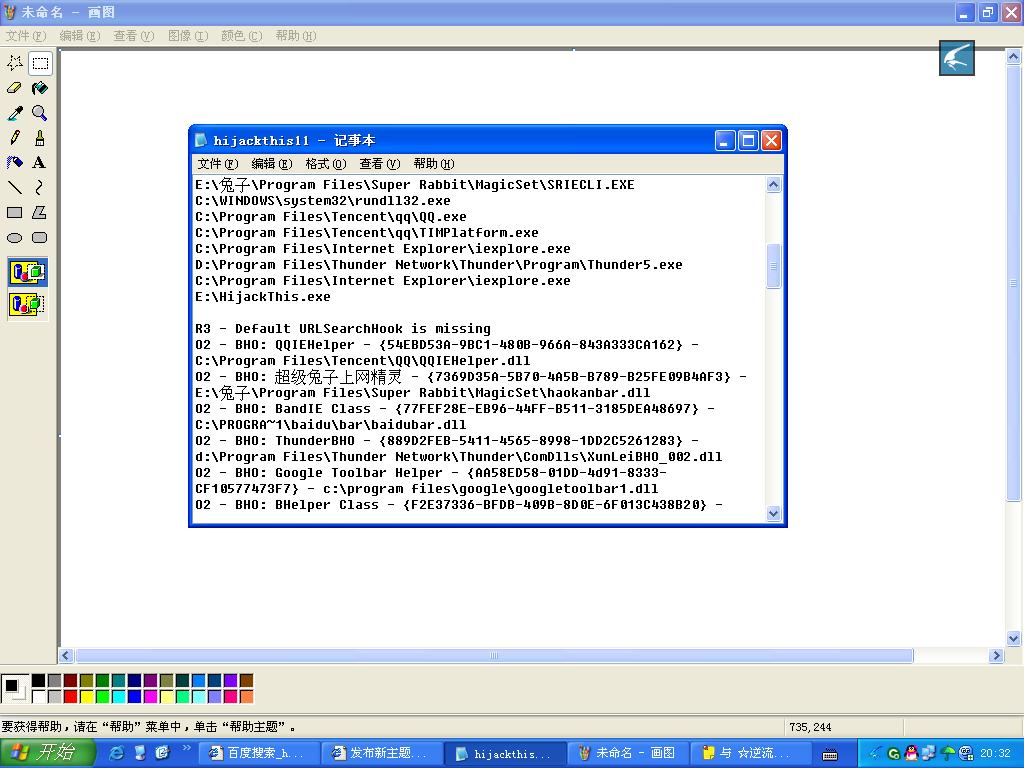
Task: Select the Polygon shape tool
Action: click(40, 212)
